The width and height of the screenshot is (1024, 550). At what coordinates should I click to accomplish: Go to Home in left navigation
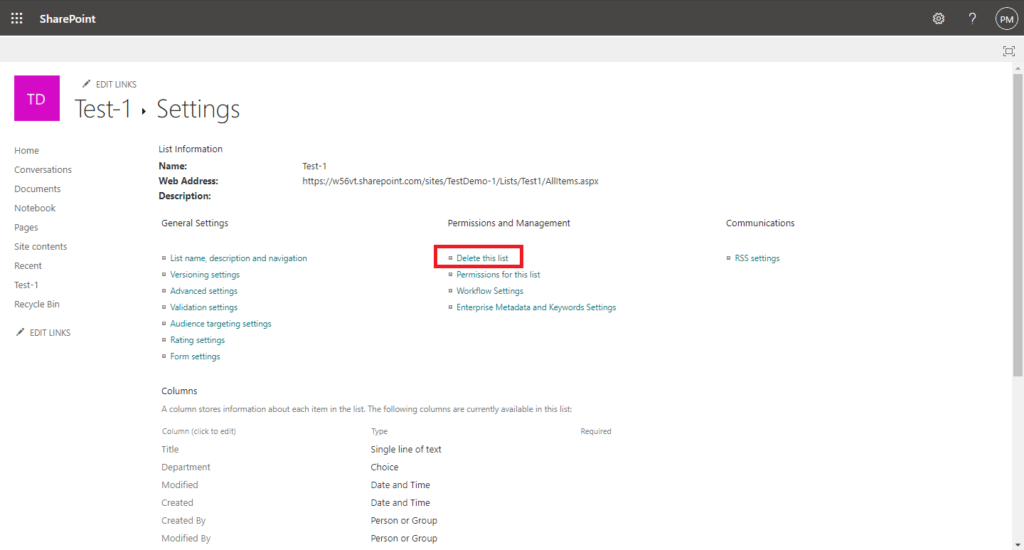[27, 150]
